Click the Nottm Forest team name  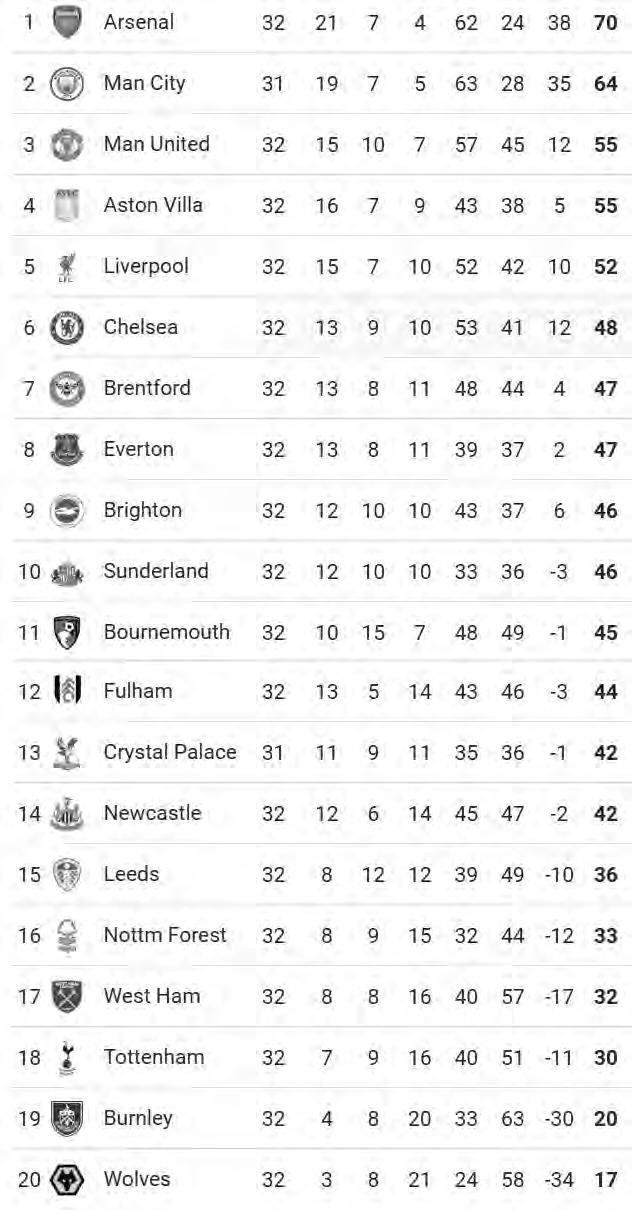pyautogui.click(x=165, y=935)
